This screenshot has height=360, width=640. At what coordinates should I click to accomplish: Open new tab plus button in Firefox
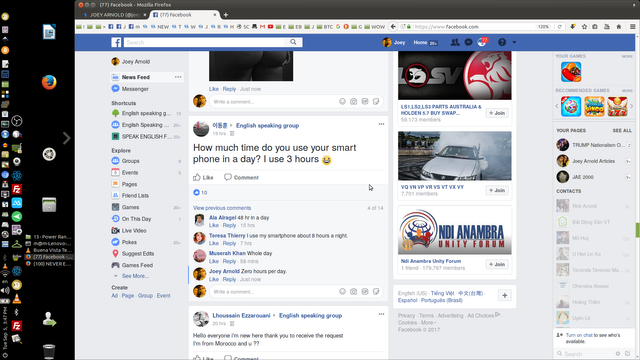226,15
